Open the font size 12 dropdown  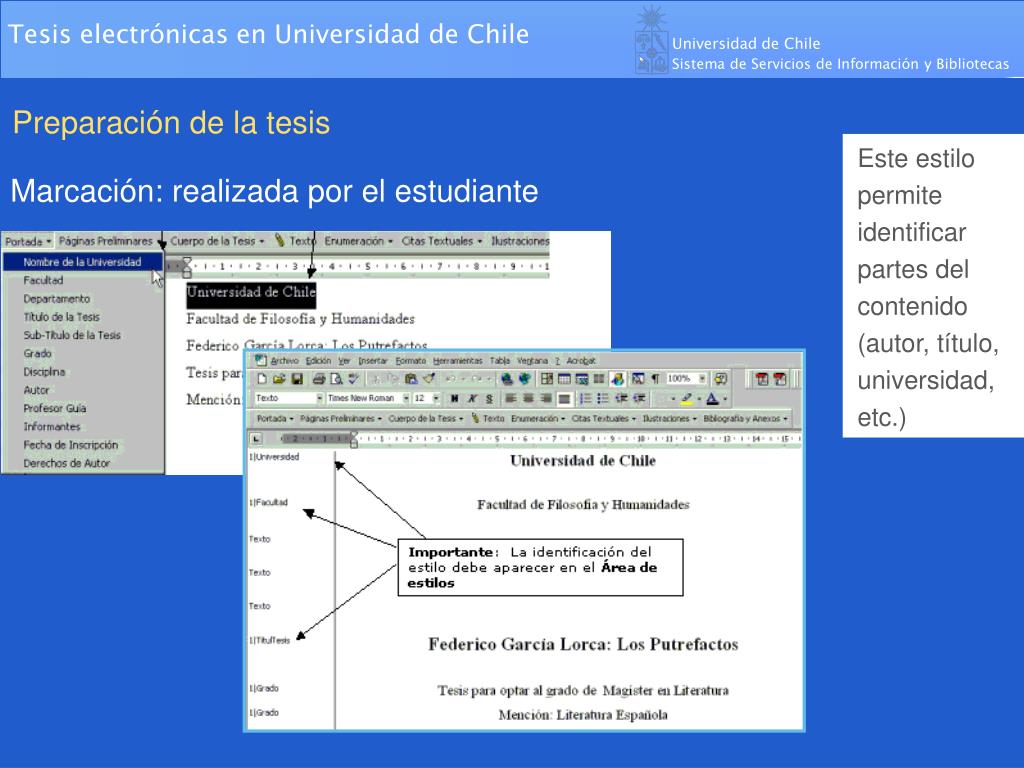[436, 398]
